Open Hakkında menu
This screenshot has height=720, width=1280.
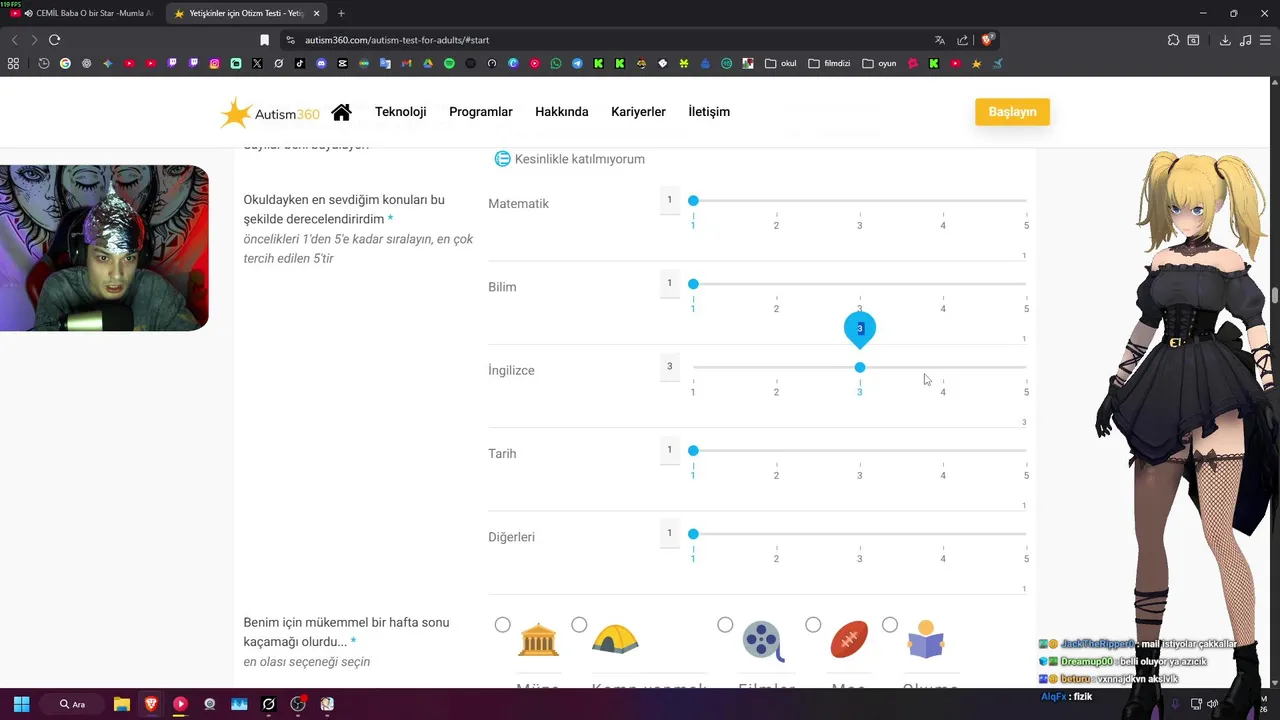click(x=562, y=112)
